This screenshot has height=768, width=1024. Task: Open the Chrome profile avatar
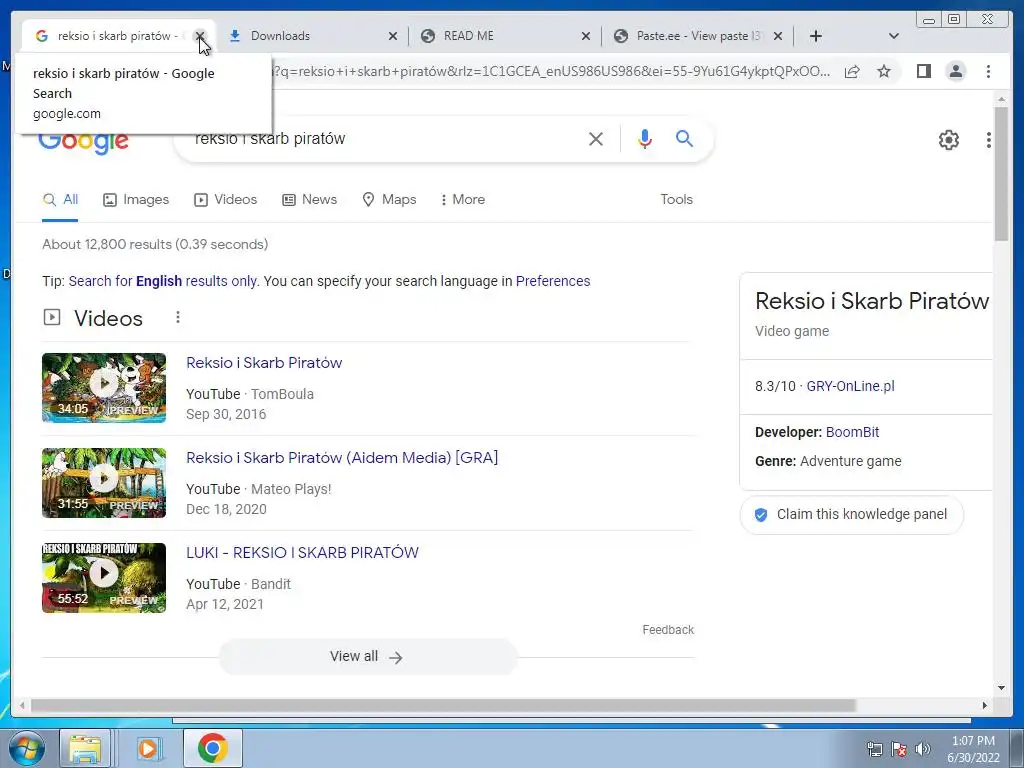[x=955, y=71]
